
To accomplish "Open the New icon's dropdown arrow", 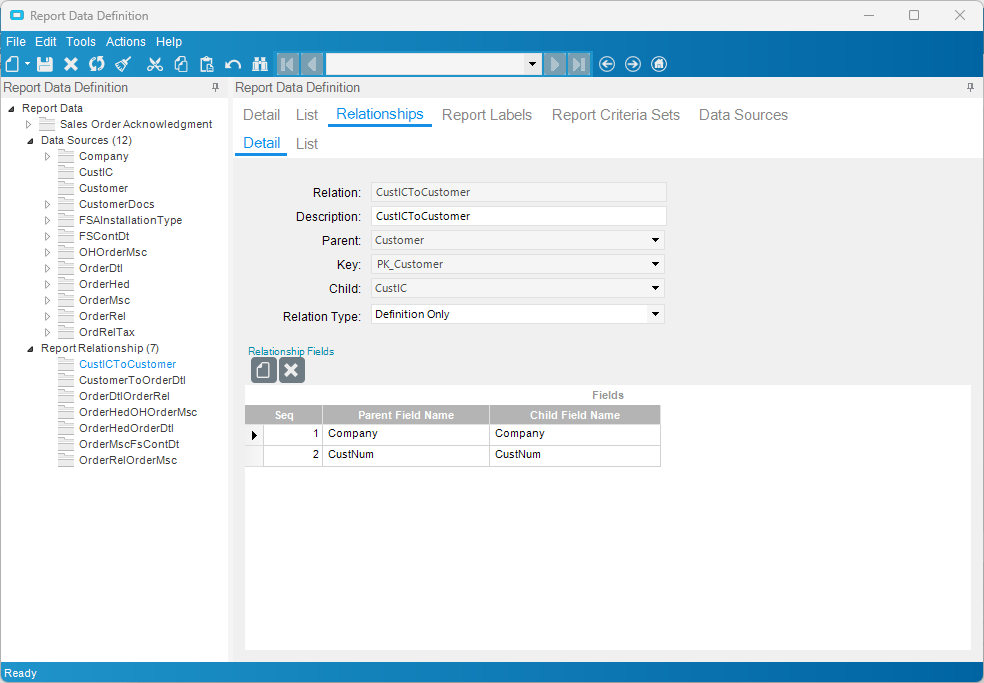I will tap(28, 64).
